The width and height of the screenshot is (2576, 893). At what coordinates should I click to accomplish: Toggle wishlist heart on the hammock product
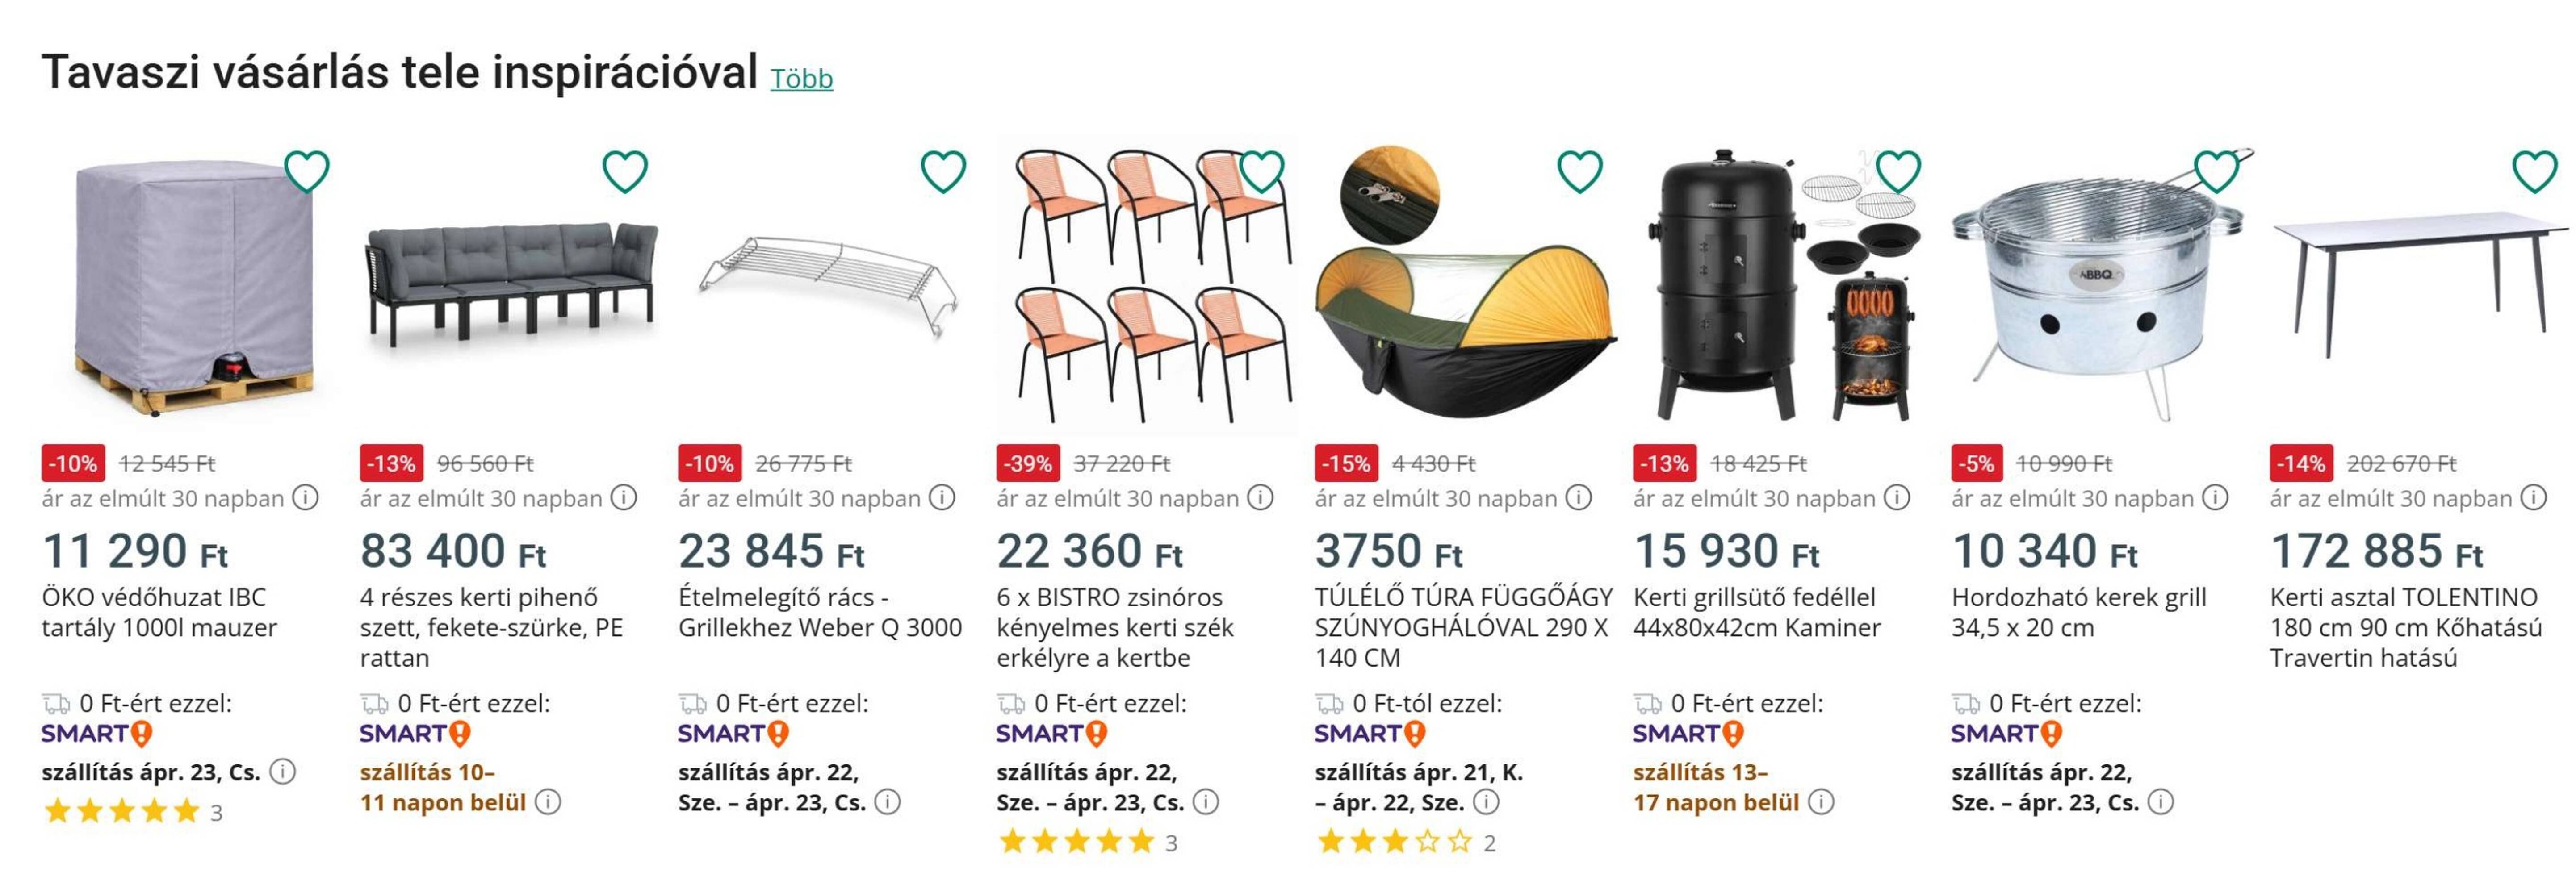pos(1579,172)
